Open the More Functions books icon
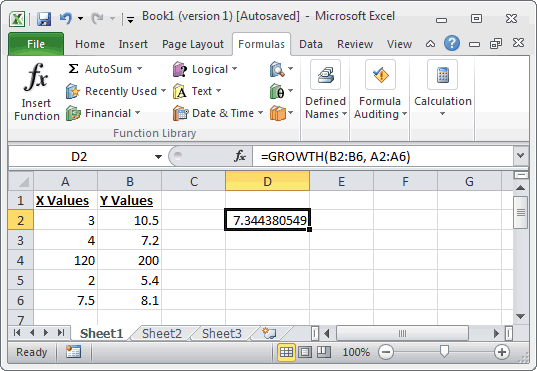Image resolution: width=537 pixels, height=371 pixels. [277, 113]
